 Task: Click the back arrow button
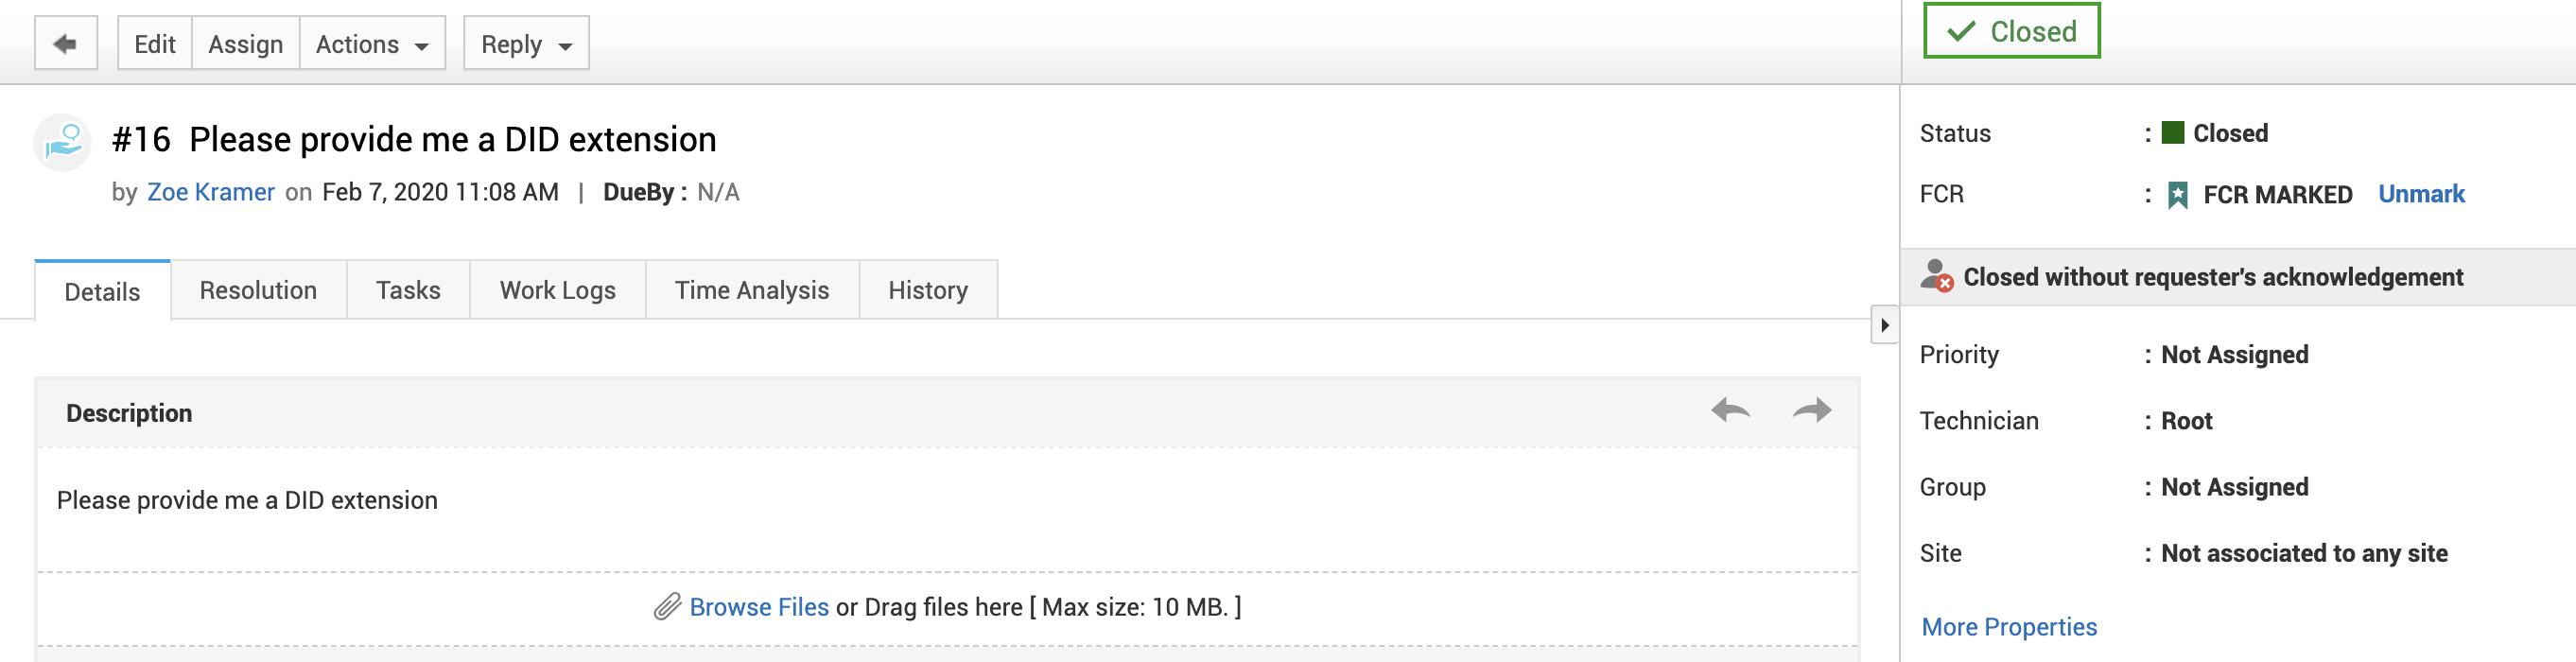(x=66, y=44)
